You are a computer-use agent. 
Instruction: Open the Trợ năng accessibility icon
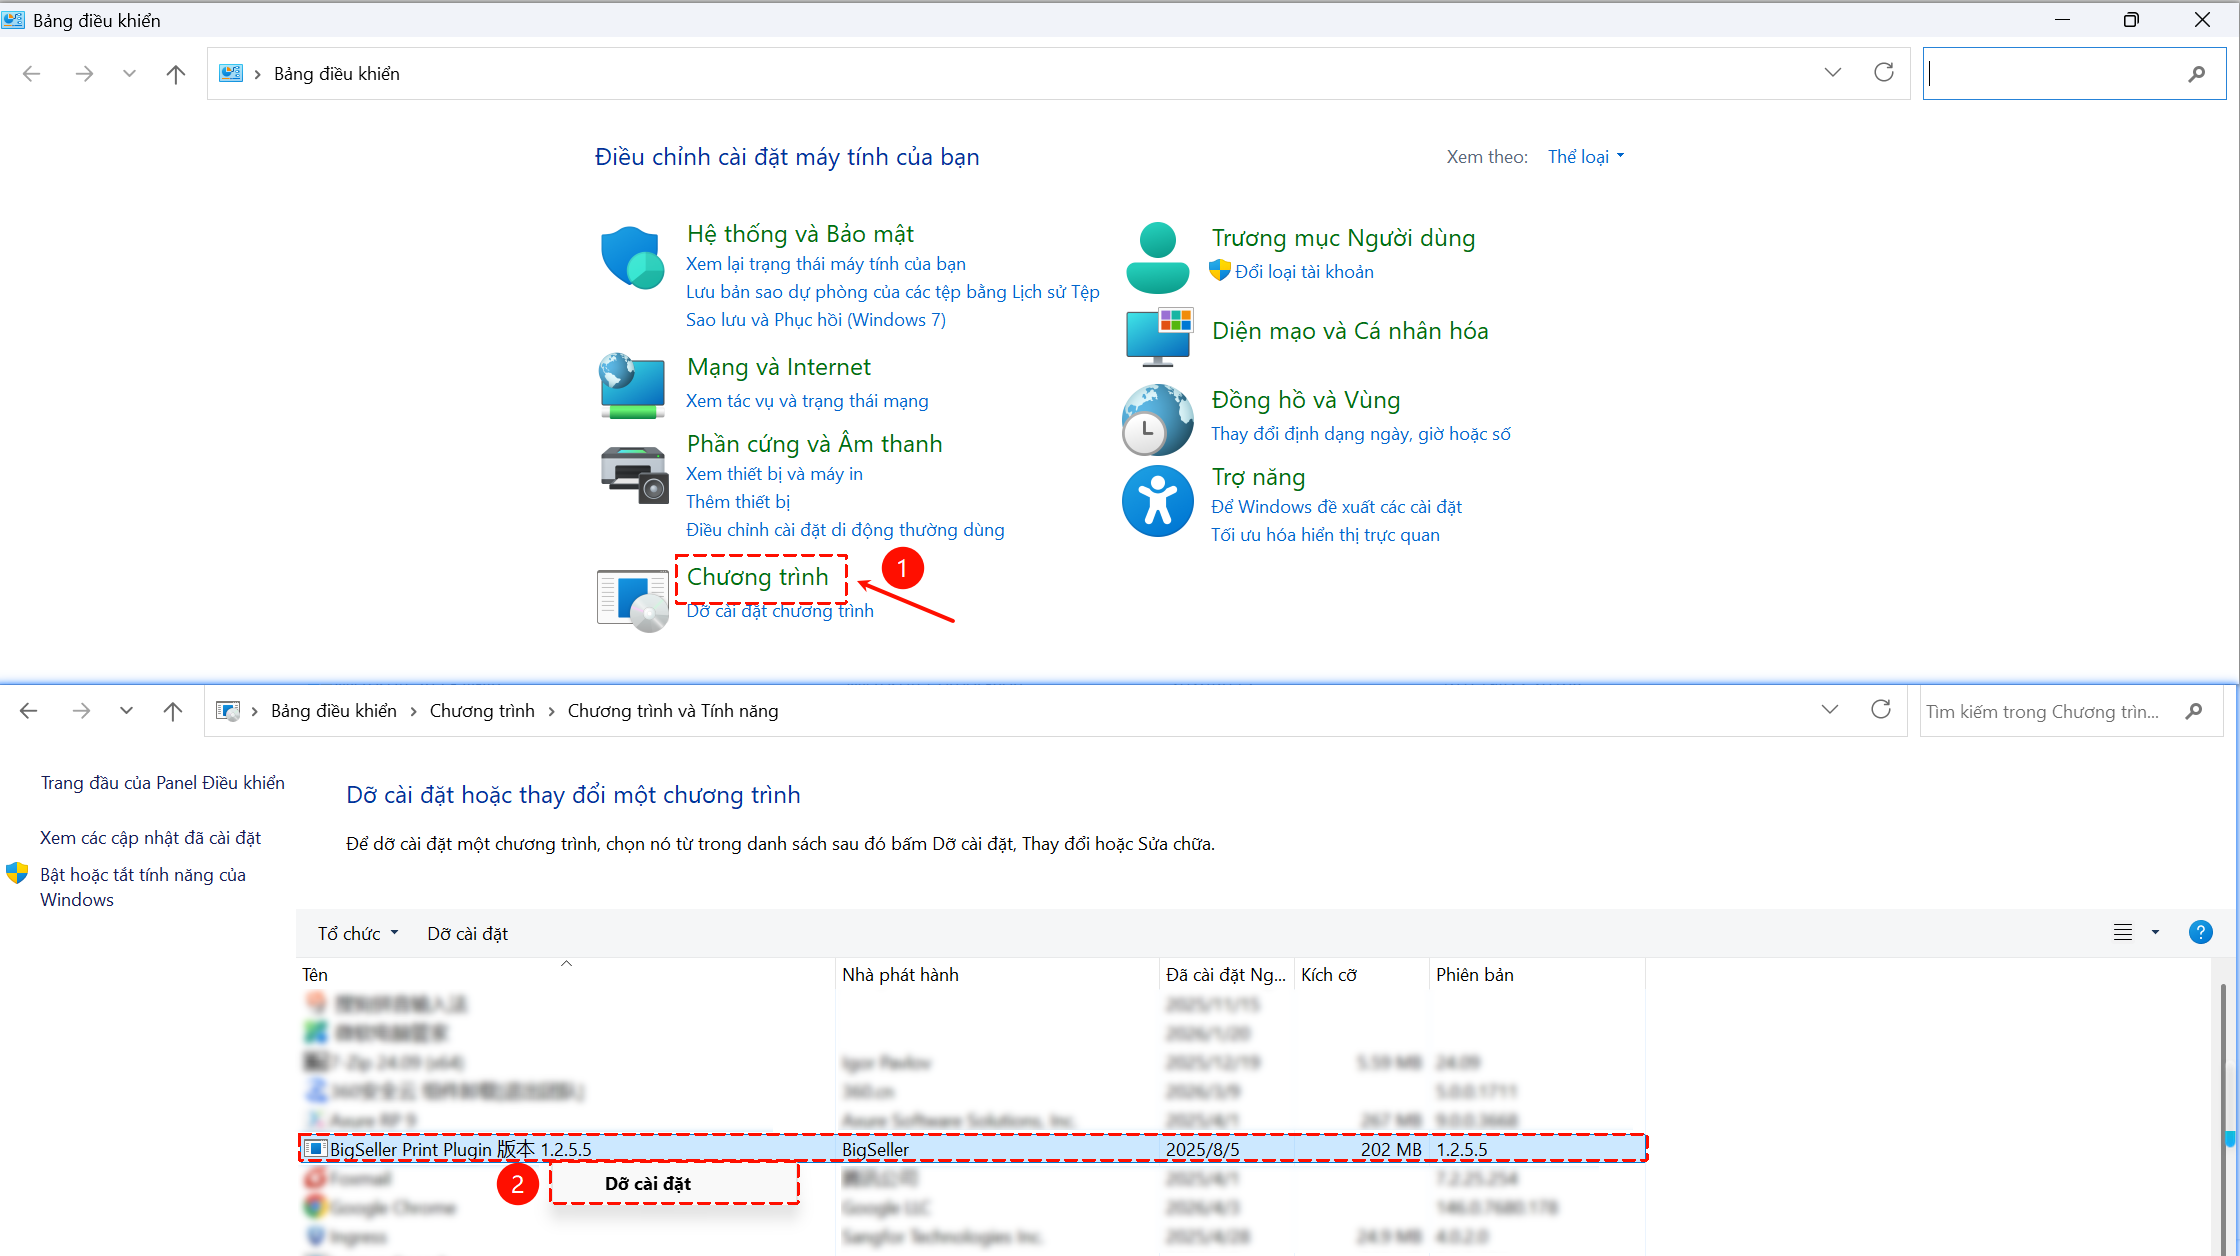click(1157, 501)
